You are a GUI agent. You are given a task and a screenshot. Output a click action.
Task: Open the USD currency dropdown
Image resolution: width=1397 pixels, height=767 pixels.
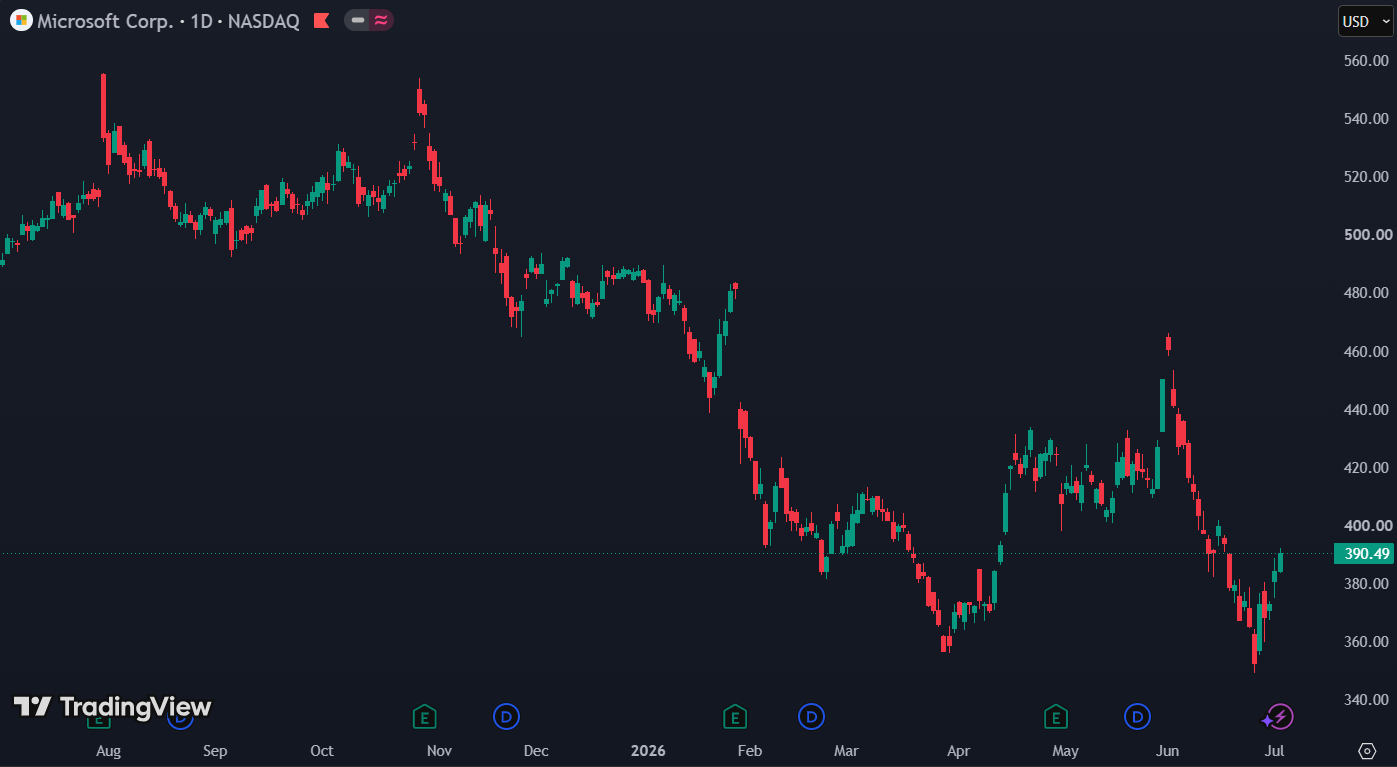tap(1365, 21)
